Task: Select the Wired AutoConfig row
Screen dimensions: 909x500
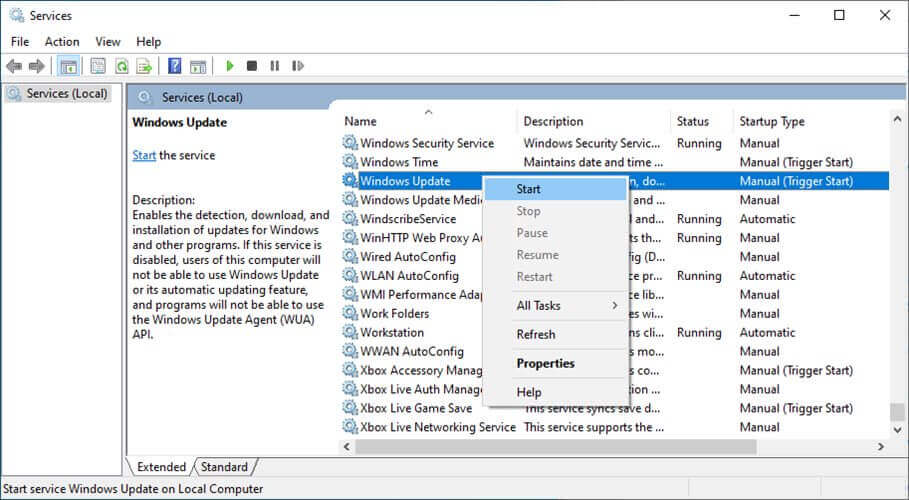Action: [614, 256]
